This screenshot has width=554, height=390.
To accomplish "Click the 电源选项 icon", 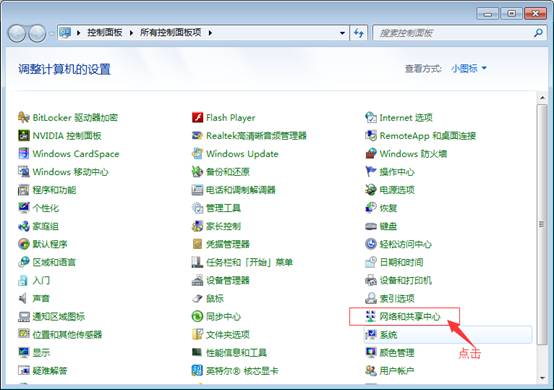I will click(x=371, y=190).
